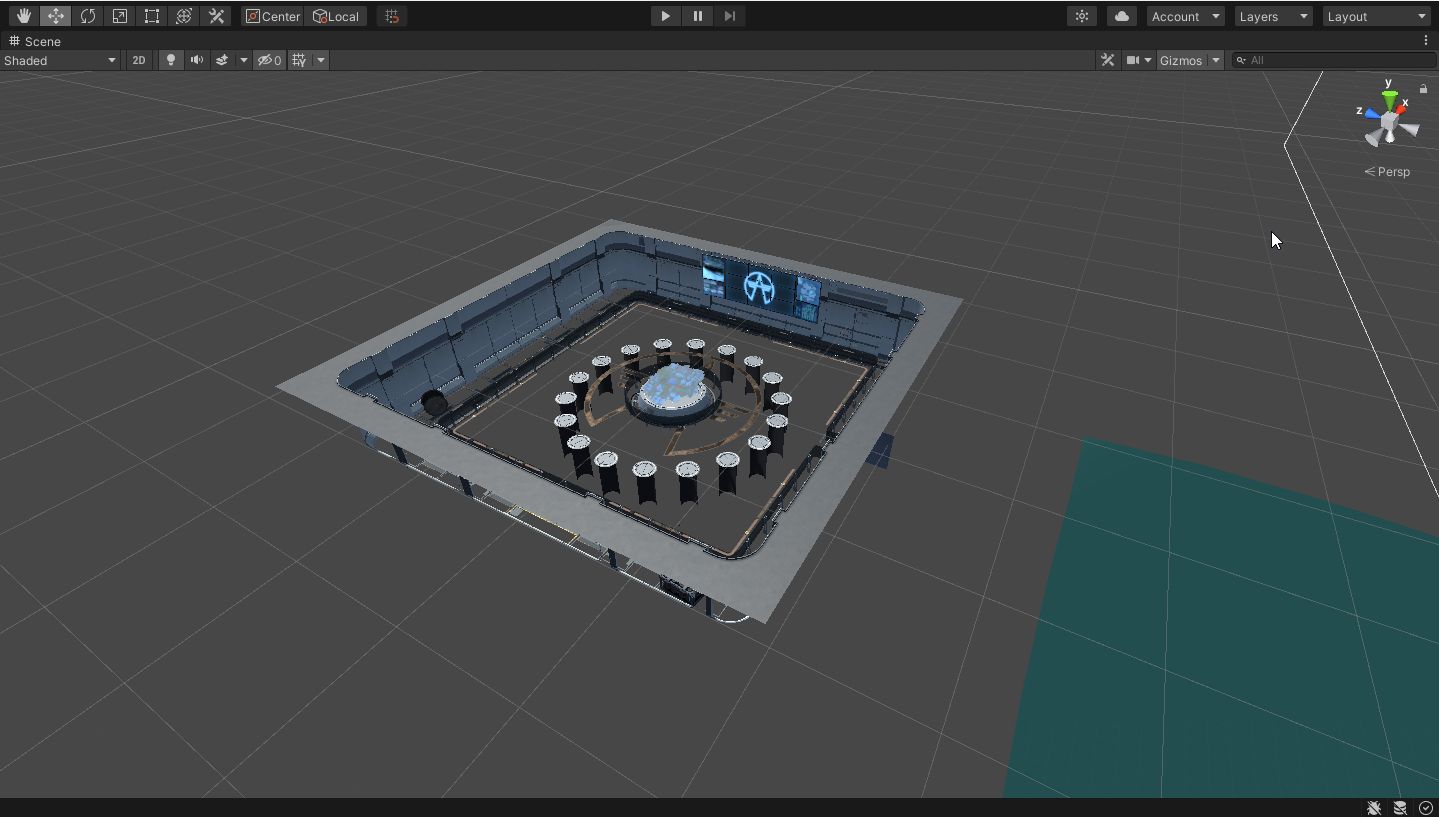Adjust the scene effects via its toggle dropdown arrow
Viewport: 1439px width, 817px height.
coord(243,60)
